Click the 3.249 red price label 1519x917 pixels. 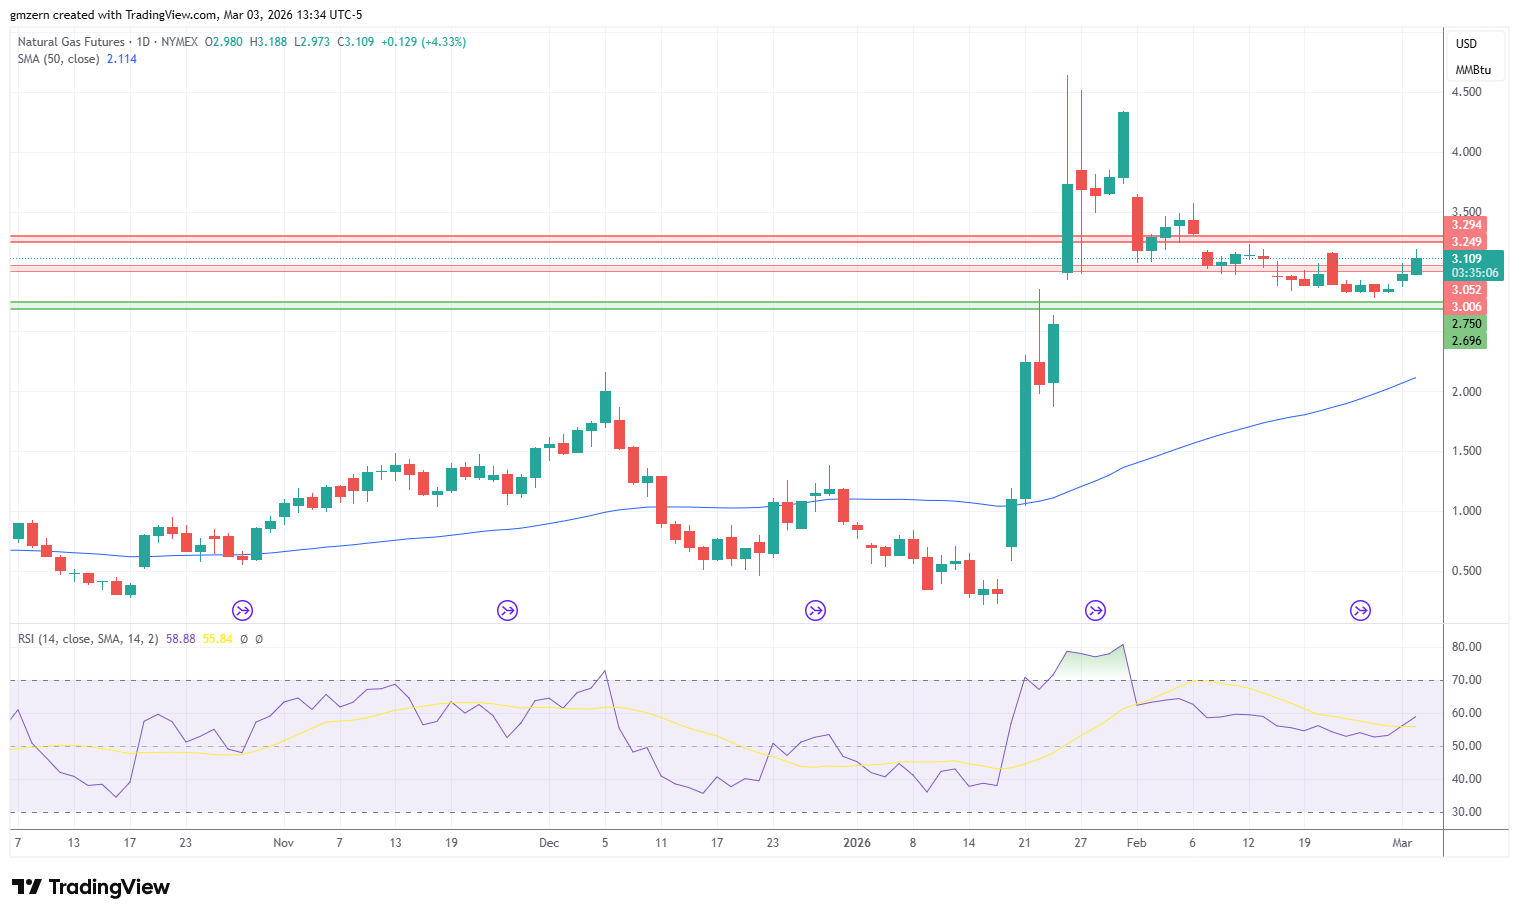[x=1466, y=241]
